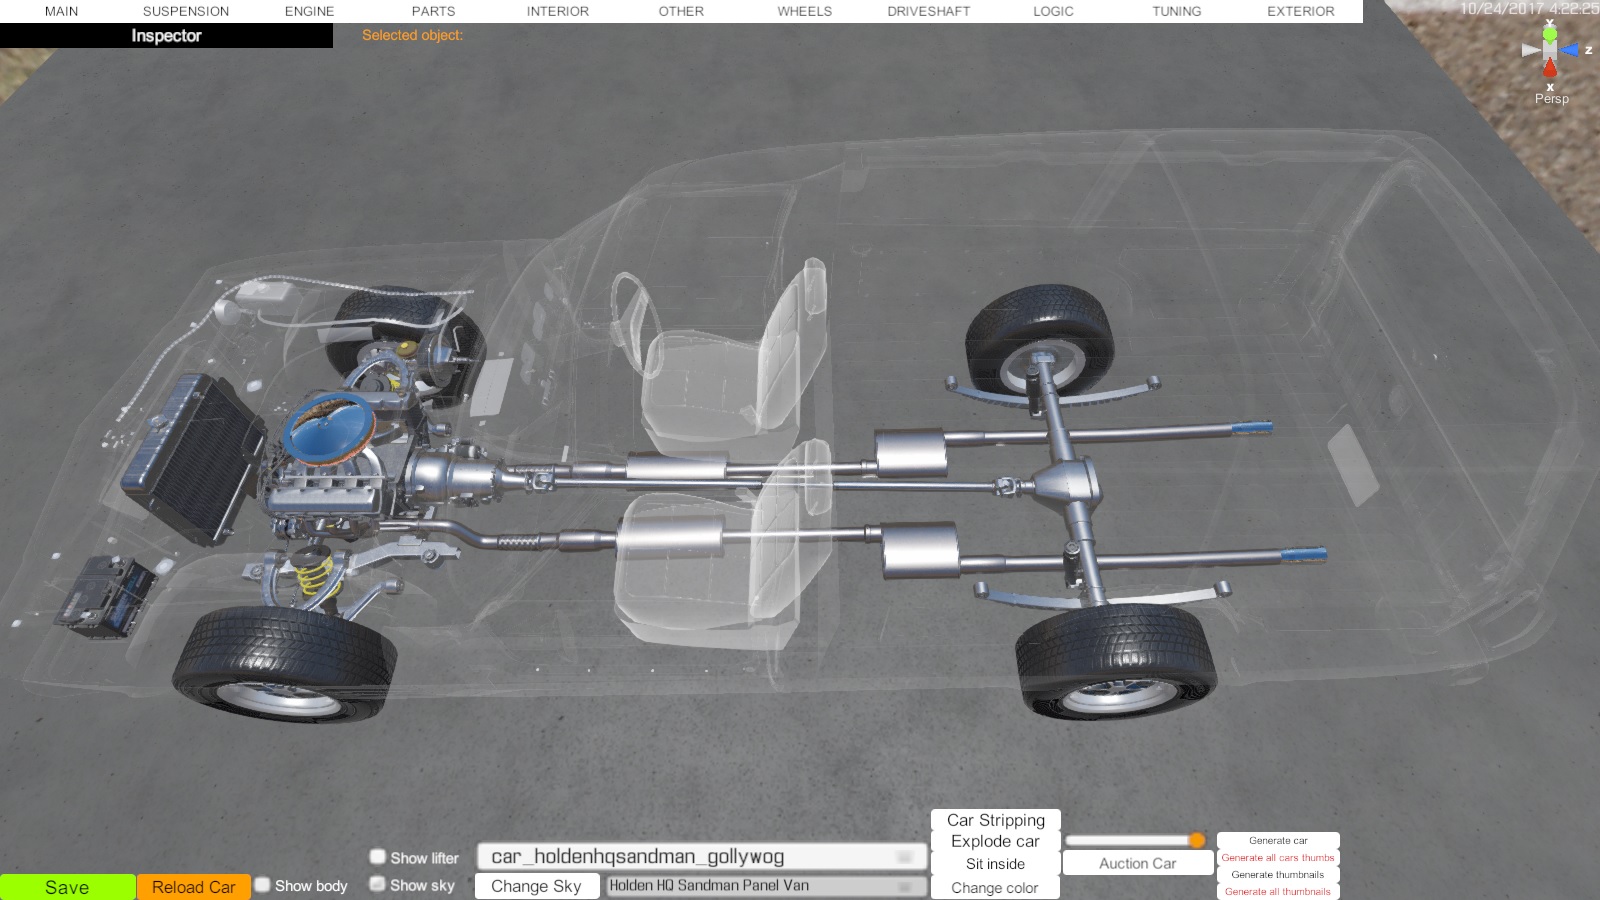The width and height of the screenshot is (1600, 900).
Task: Toggle the Show body checkbox
Action: pyautogui.click(x=263, y=885)
